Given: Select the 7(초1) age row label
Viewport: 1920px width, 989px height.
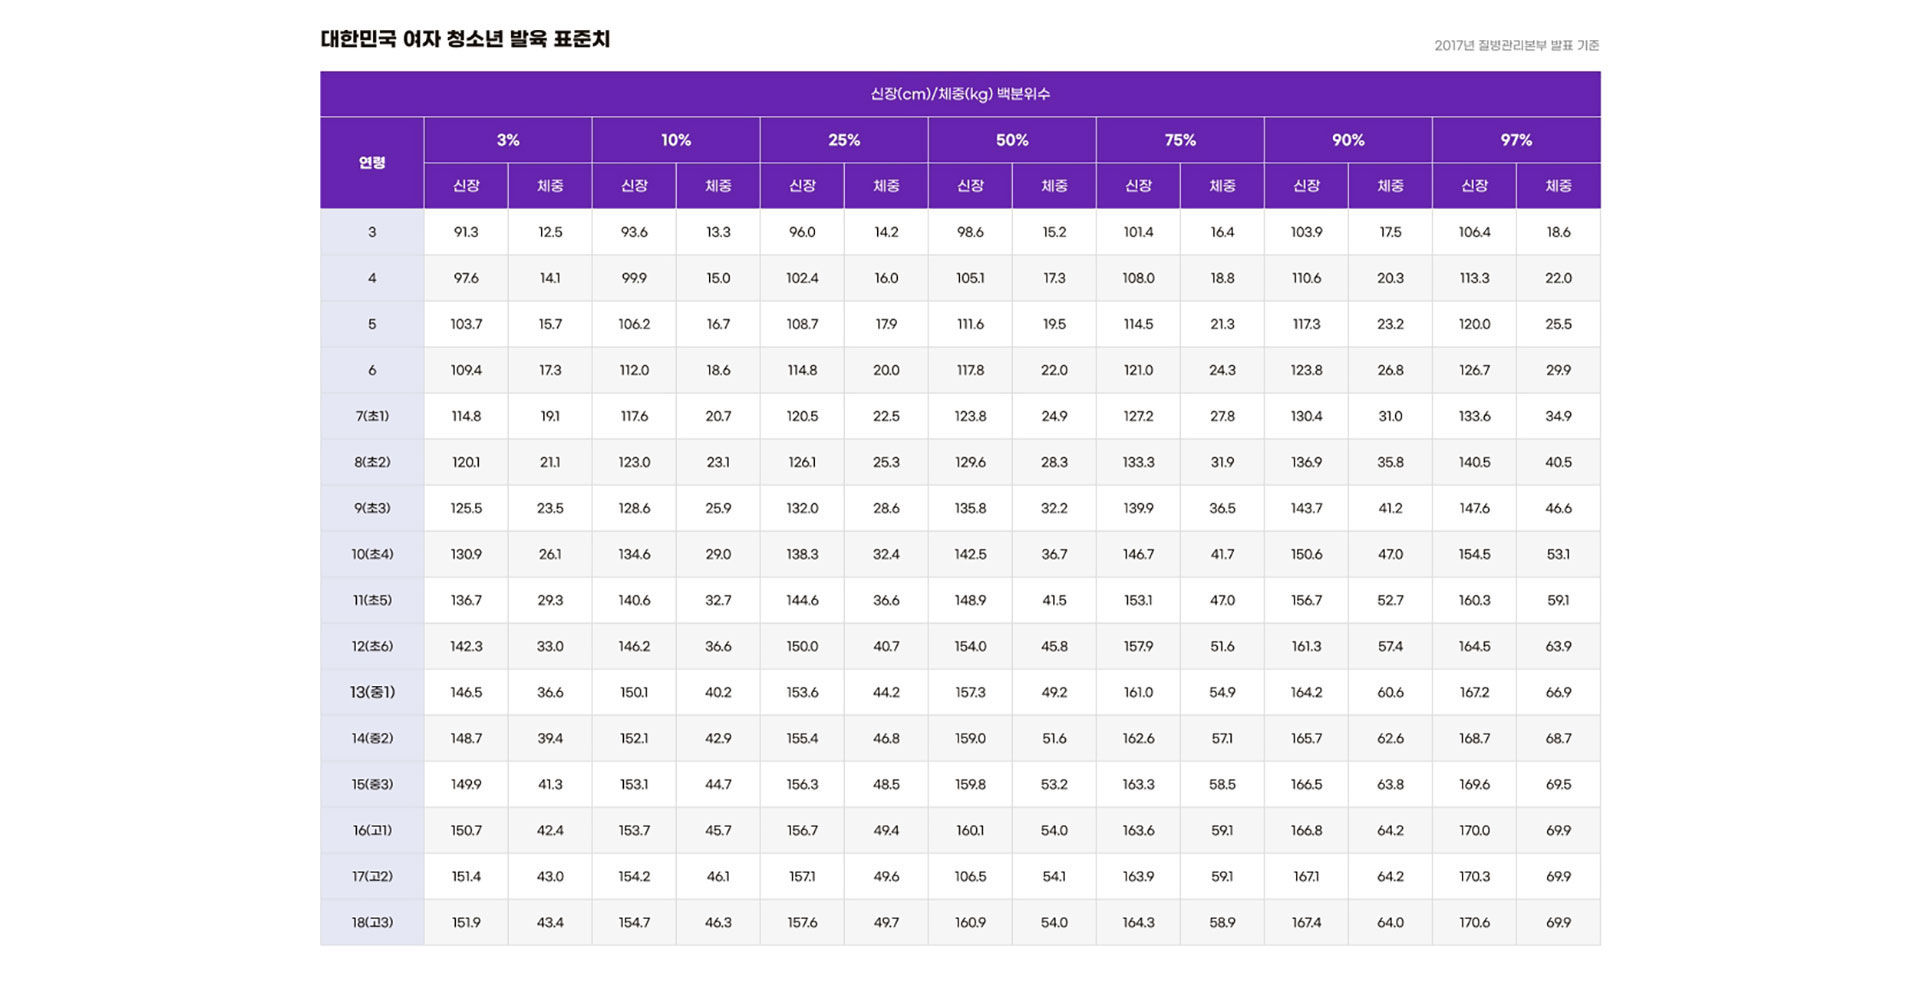Looking at the screenshot, I should [372, 416].
